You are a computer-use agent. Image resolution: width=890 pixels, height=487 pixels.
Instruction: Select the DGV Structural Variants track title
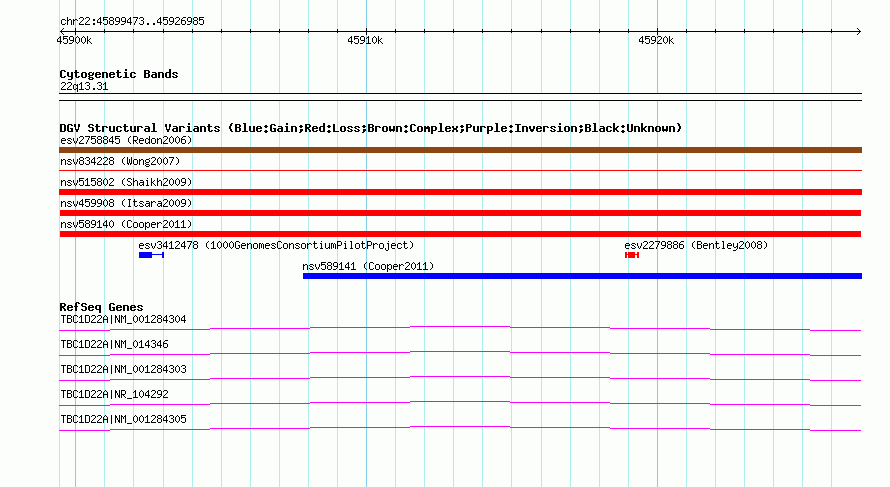pyautogui.click(x=371, y=128)
